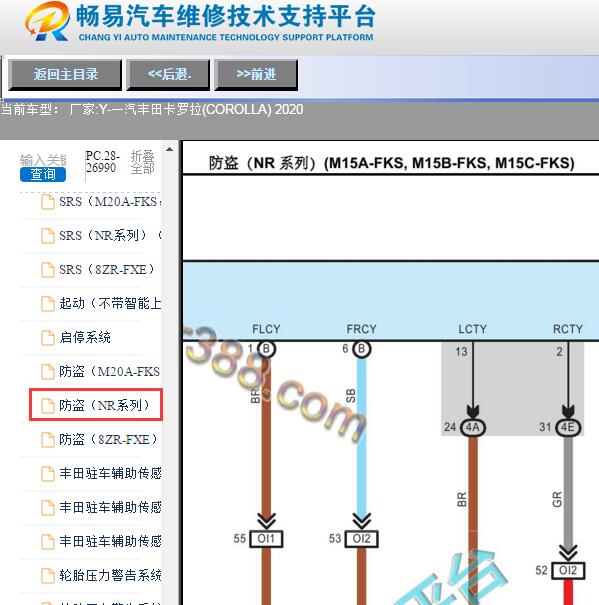This screenshot has height=605, width=599.
Task: Click the LCTY terminal label
Action: [x=472, y=329]
